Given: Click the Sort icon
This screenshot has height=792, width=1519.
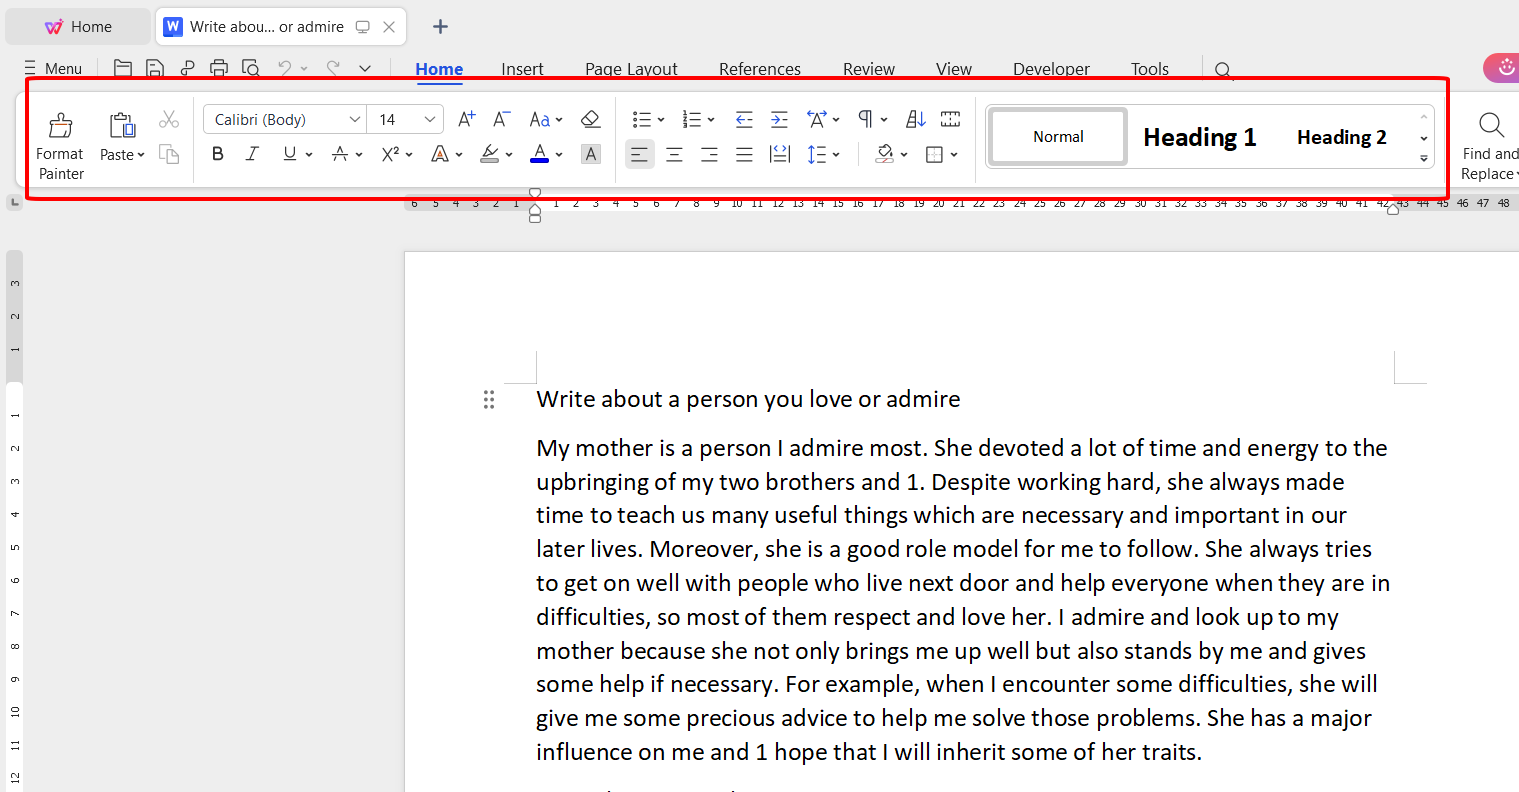Looking at the screenshot, I should point(915,119).
